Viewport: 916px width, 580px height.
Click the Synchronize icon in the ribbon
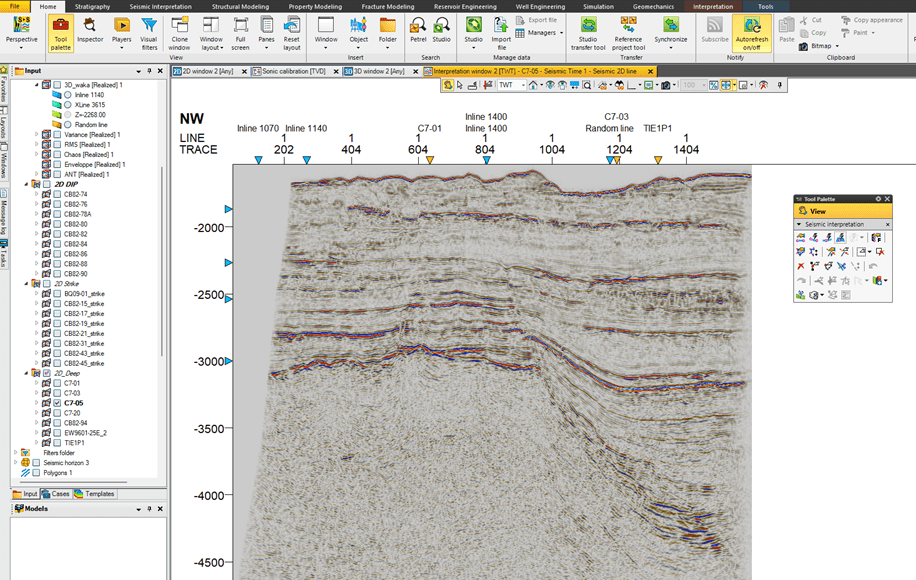[x=670, y=28]
